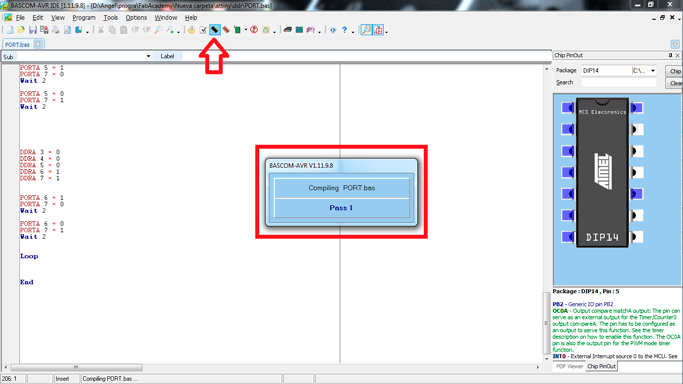Expand dropdown arrow next to Simulate icon
This screenshot has width=683, height=384.
[246, 30]
